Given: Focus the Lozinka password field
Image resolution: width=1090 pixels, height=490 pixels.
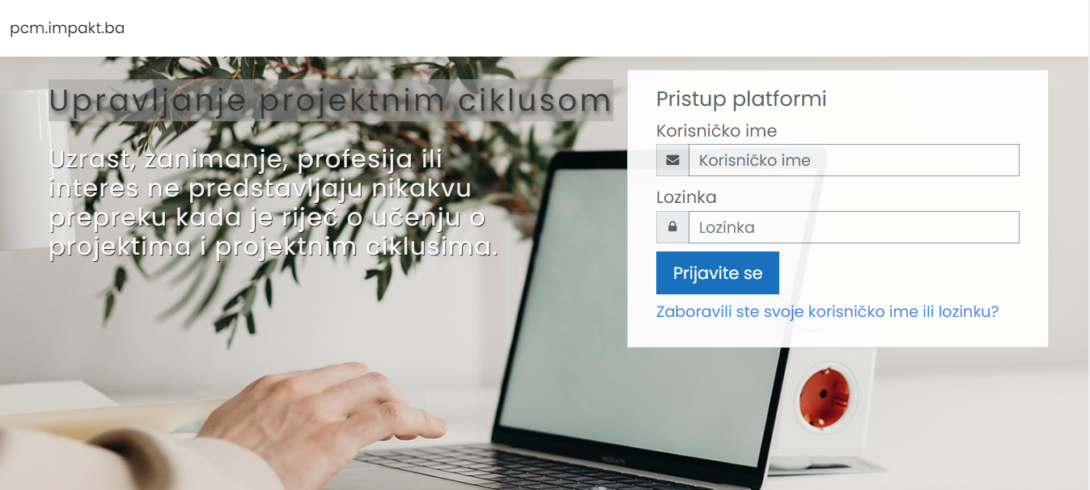Looking at the screenshot, I should pyautogui.click(x=854, y=227).
